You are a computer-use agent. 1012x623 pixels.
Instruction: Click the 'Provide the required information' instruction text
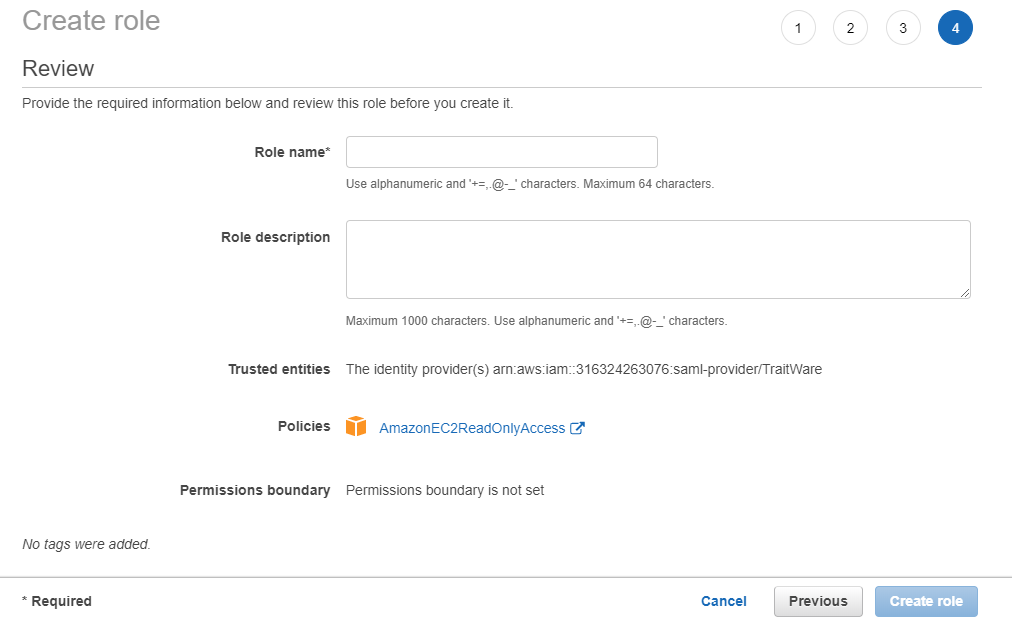tap(268, 103)
